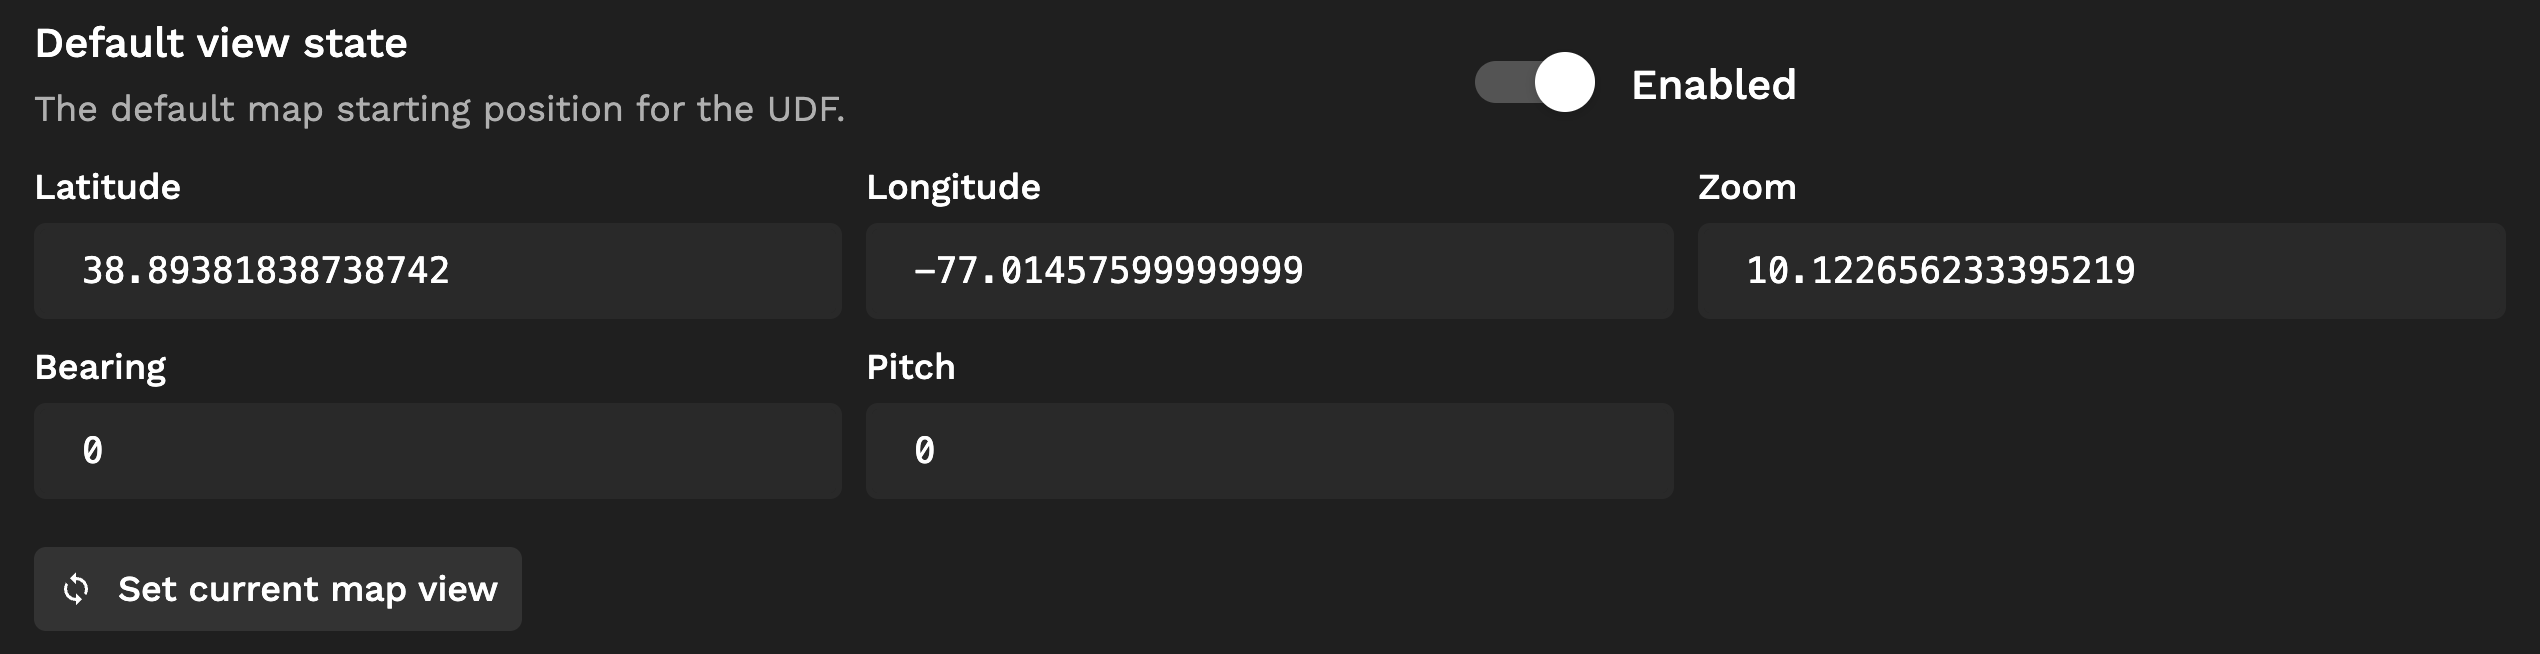Click the white knob of the Enabled switch

tap(1564, 82)
